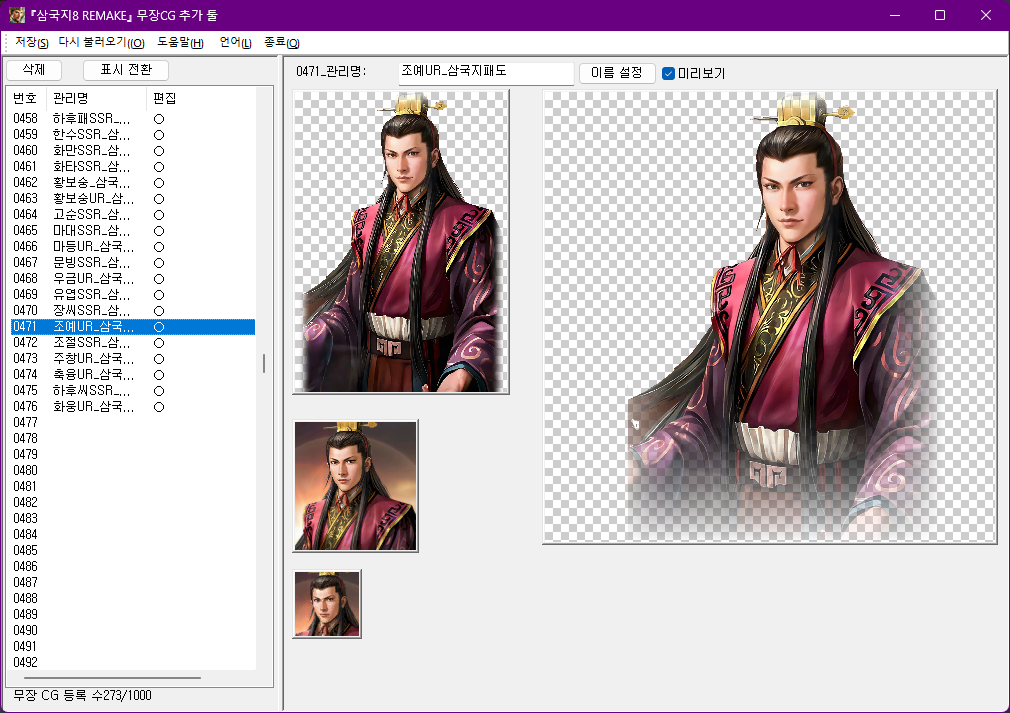Click the 번호 column header
This screenshot has width=1010, height=713.
pos(26,98)
